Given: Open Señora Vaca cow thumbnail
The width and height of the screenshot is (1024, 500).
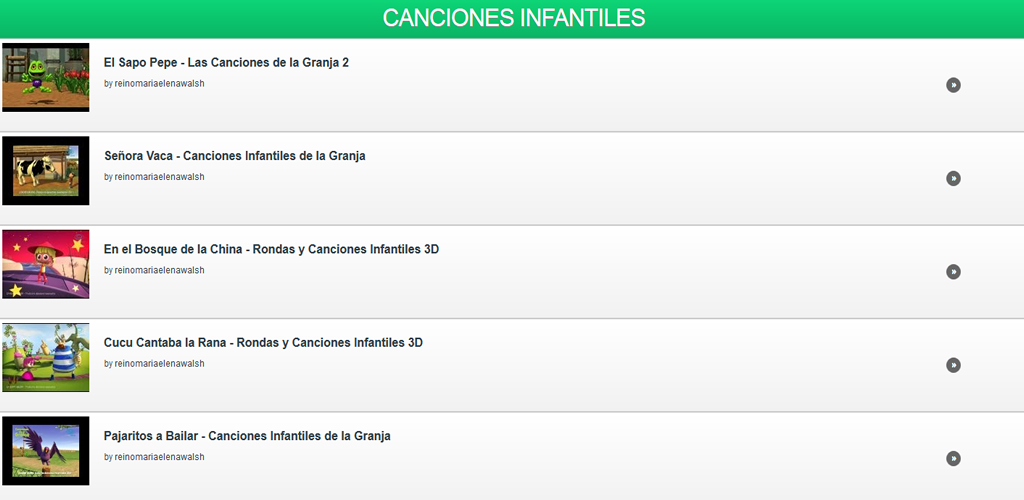Looking at the screenshot, I should pos(46,171).
